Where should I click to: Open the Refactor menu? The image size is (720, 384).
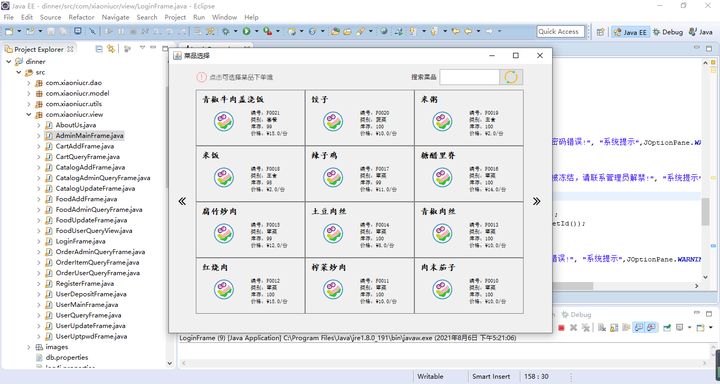pos(81,17)
